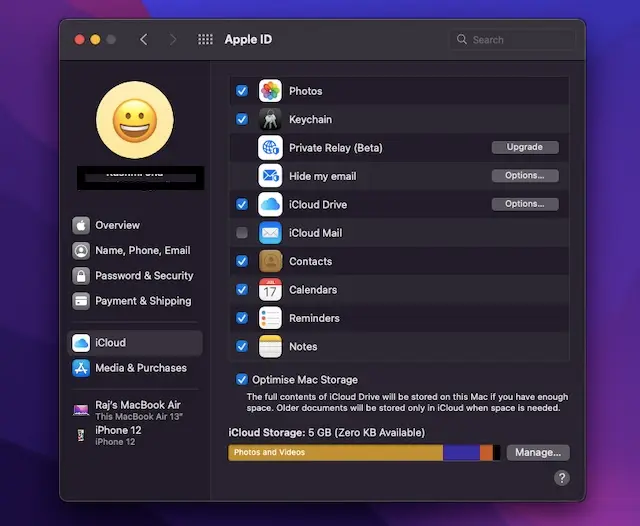Viewport: 640px width, 526px height.
Task: Select Raj's MacBook Air device
Action: tap(135, 410)
